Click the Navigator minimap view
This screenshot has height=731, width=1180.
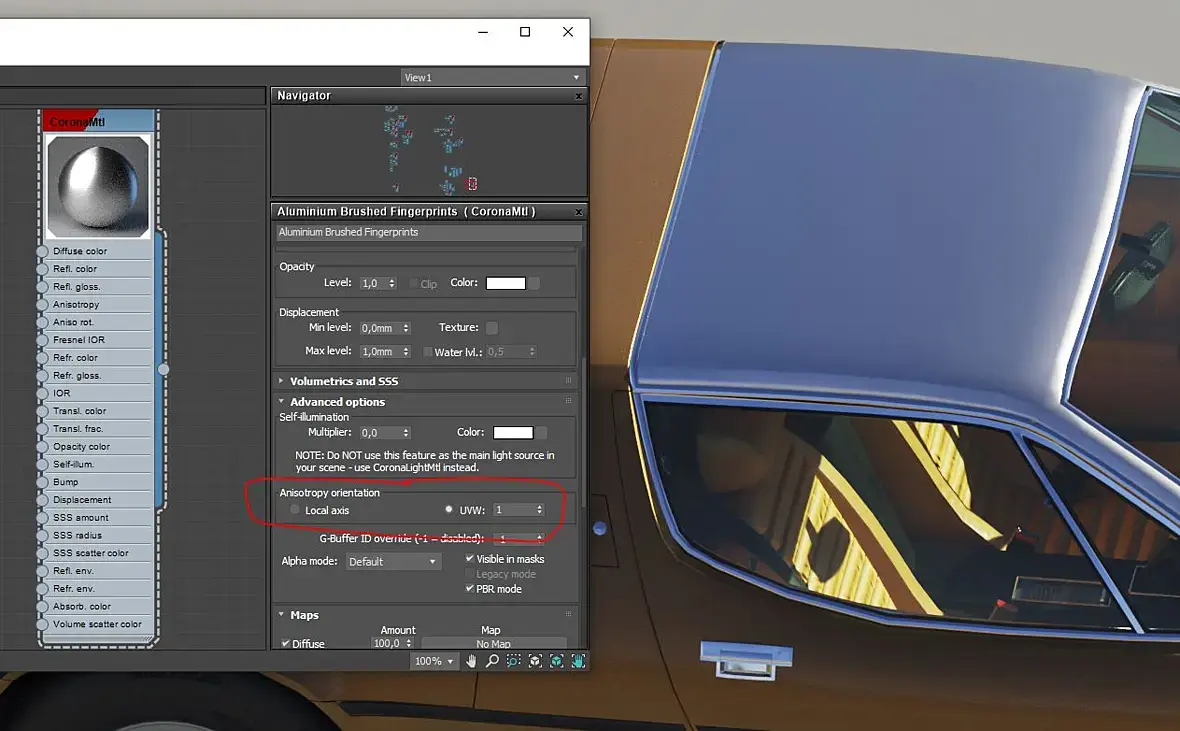429,151
